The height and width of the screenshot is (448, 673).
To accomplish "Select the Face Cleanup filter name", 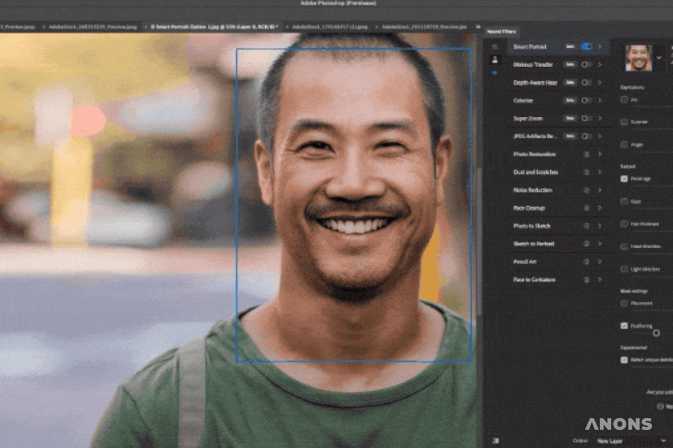I will click(529, 208).
